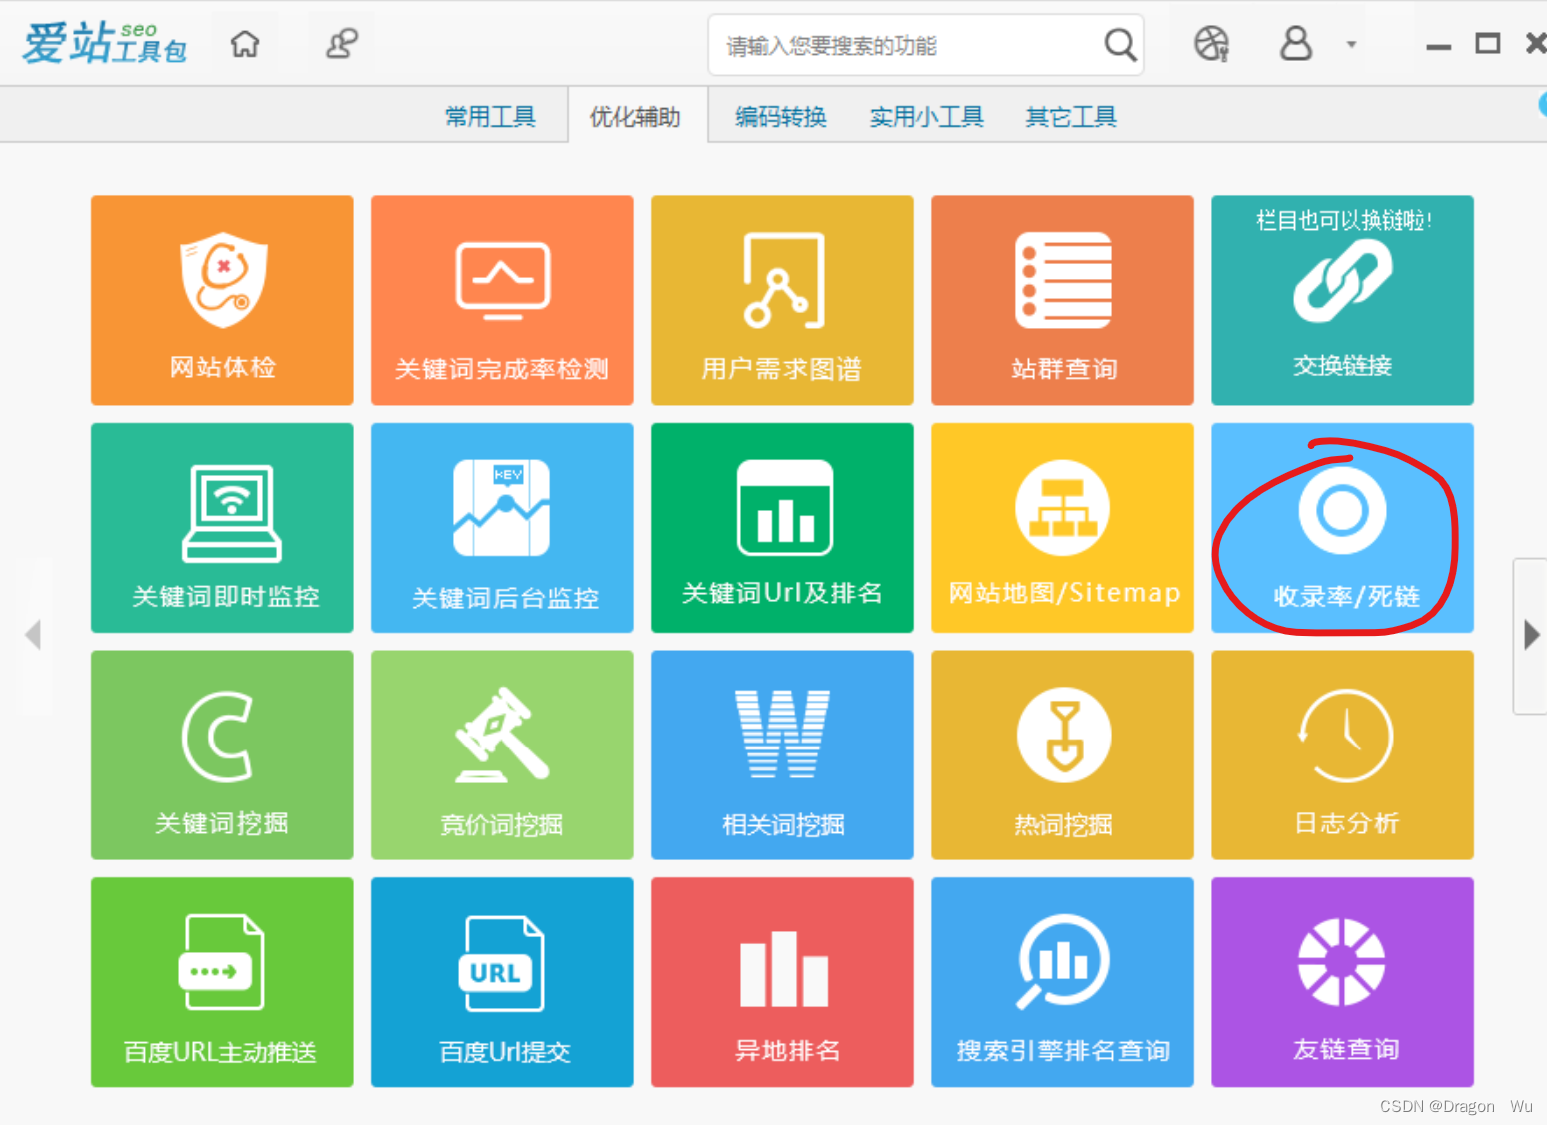Click the search magnifier button
Screen dimensions: 1547x1125
(1118, 44)
